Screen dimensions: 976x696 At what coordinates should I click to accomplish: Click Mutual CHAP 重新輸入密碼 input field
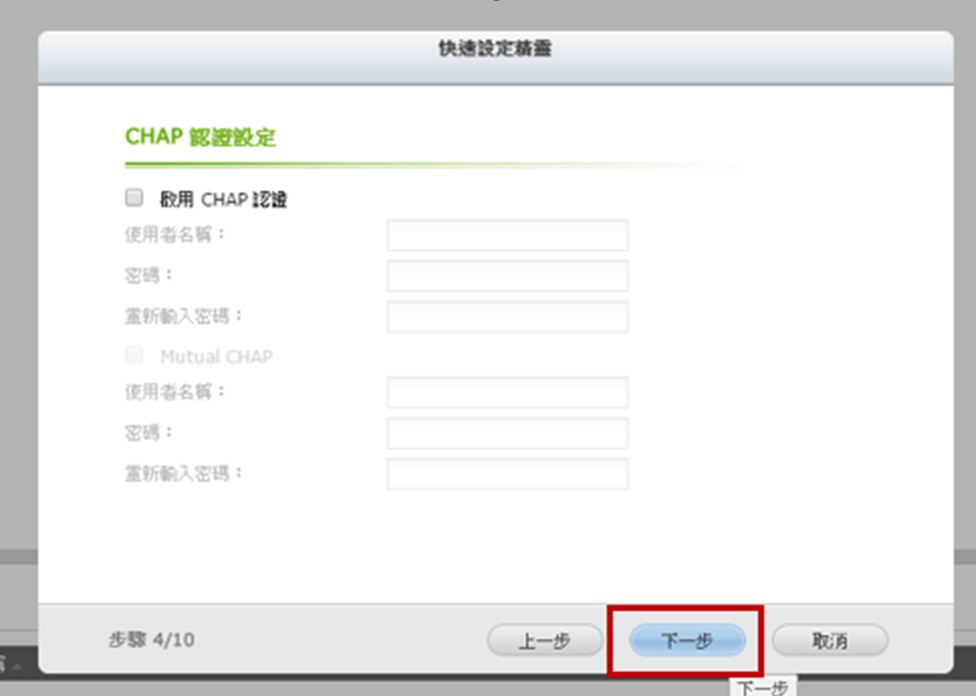(x=507, y=474)
